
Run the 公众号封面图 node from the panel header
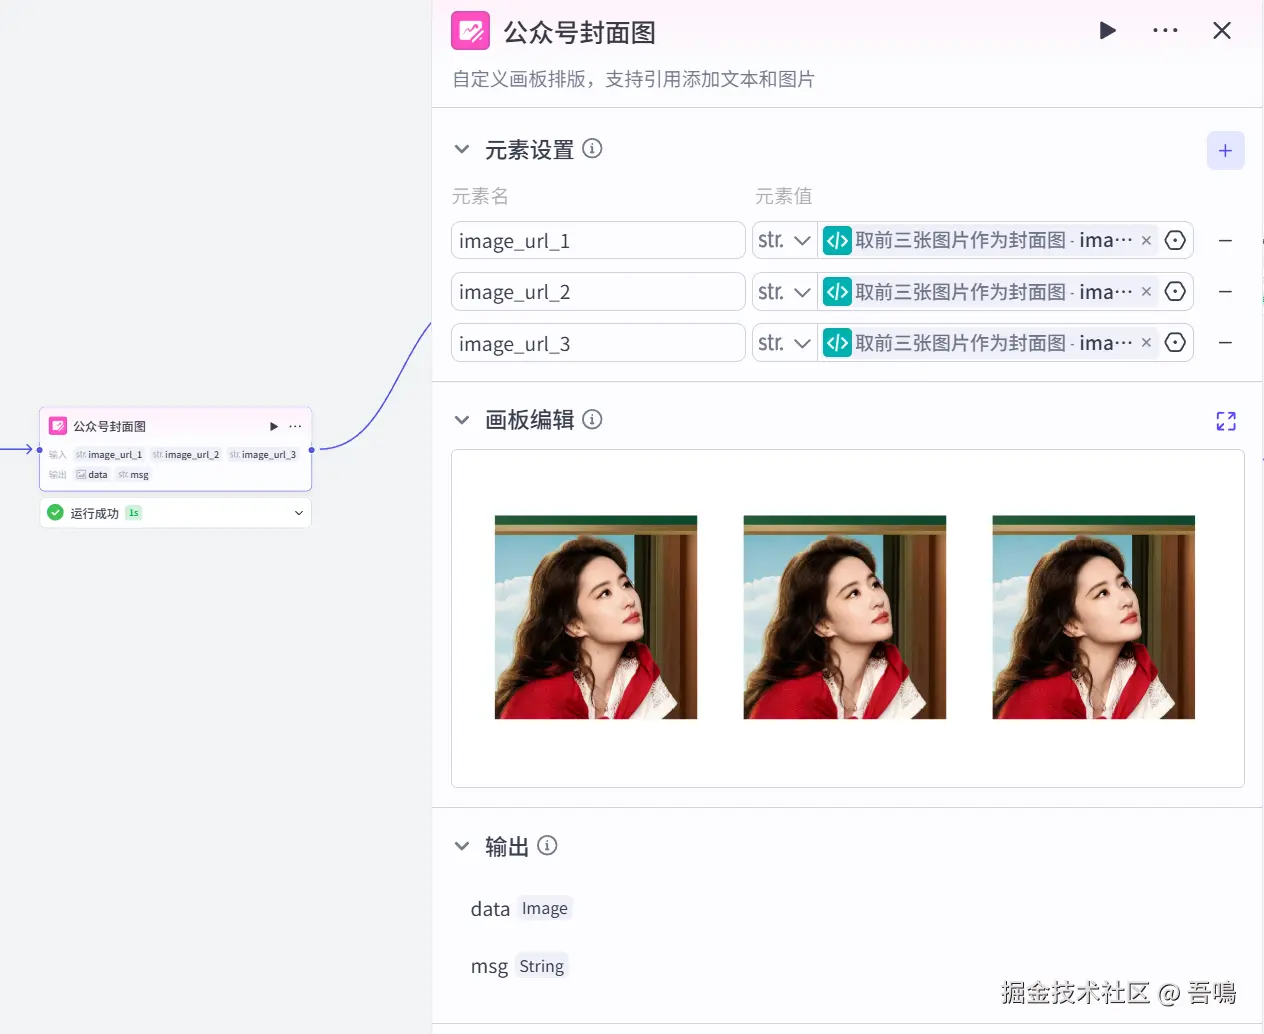pos(1107,31)
